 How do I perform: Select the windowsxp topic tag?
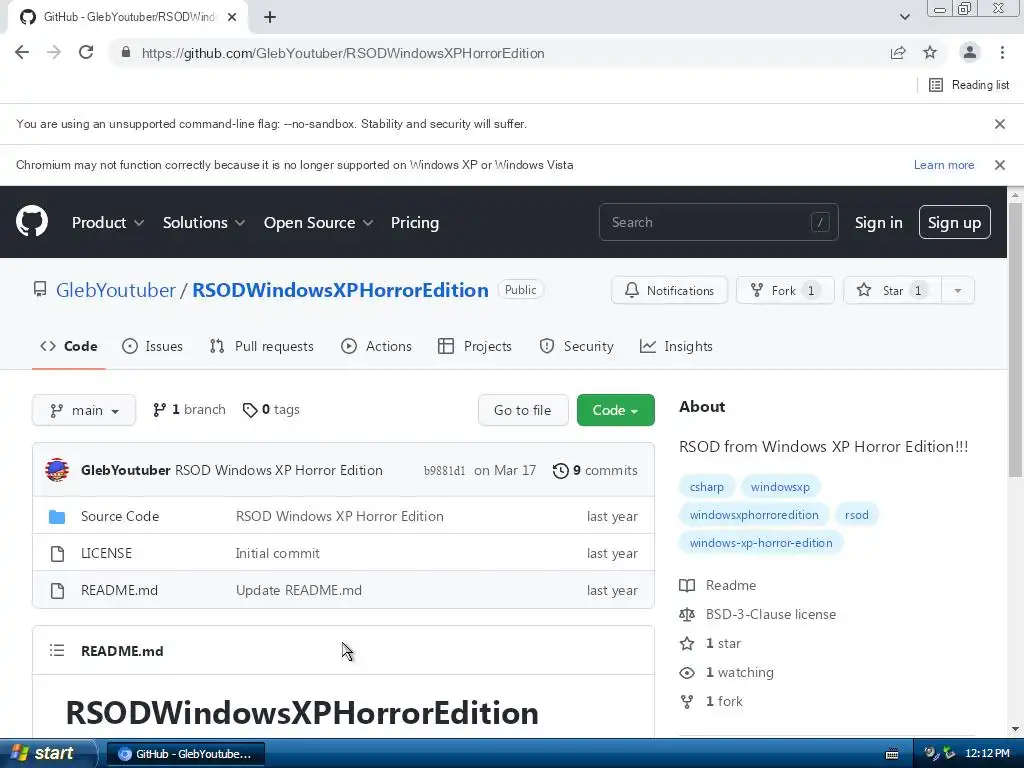pos(780,487)
